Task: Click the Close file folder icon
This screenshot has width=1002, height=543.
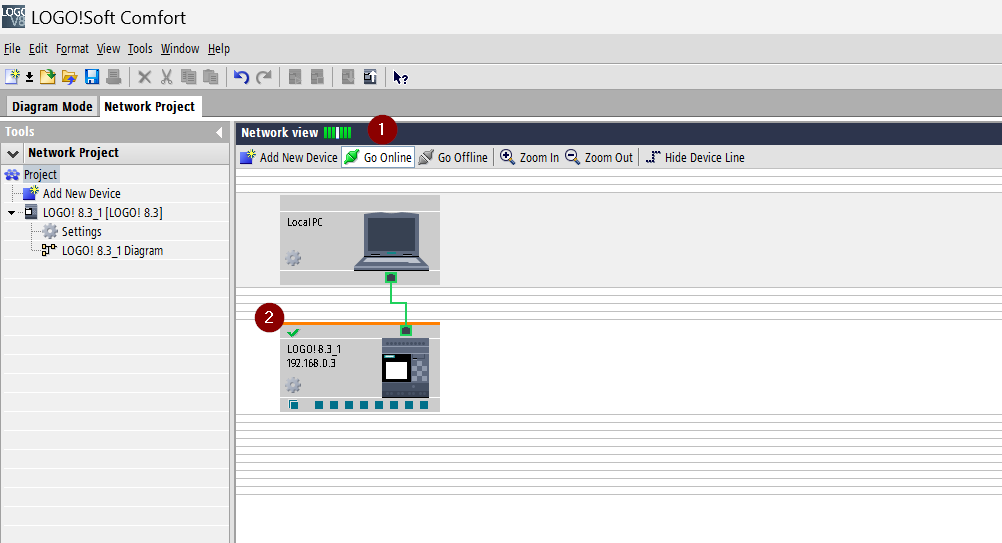Action: click(69, 77)
